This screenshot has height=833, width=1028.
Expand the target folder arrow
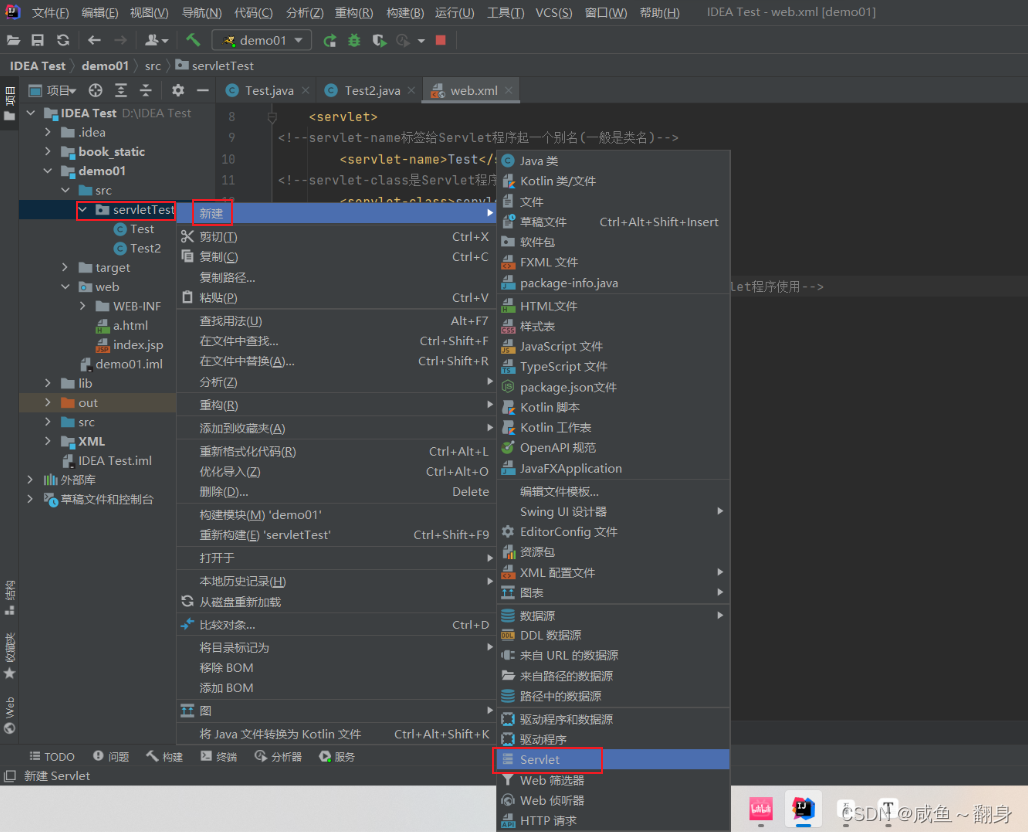[x=65, y=267]
